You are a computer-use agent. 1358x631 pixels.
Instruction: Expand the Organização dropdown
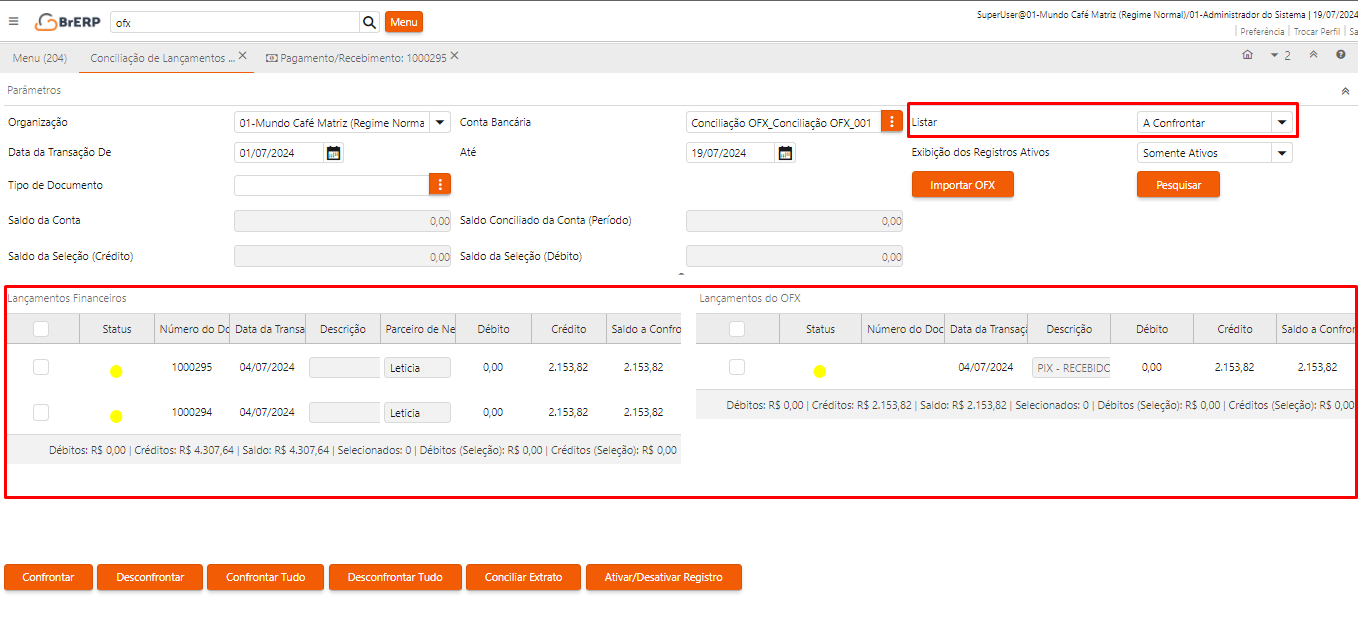(x=440, y=123)
